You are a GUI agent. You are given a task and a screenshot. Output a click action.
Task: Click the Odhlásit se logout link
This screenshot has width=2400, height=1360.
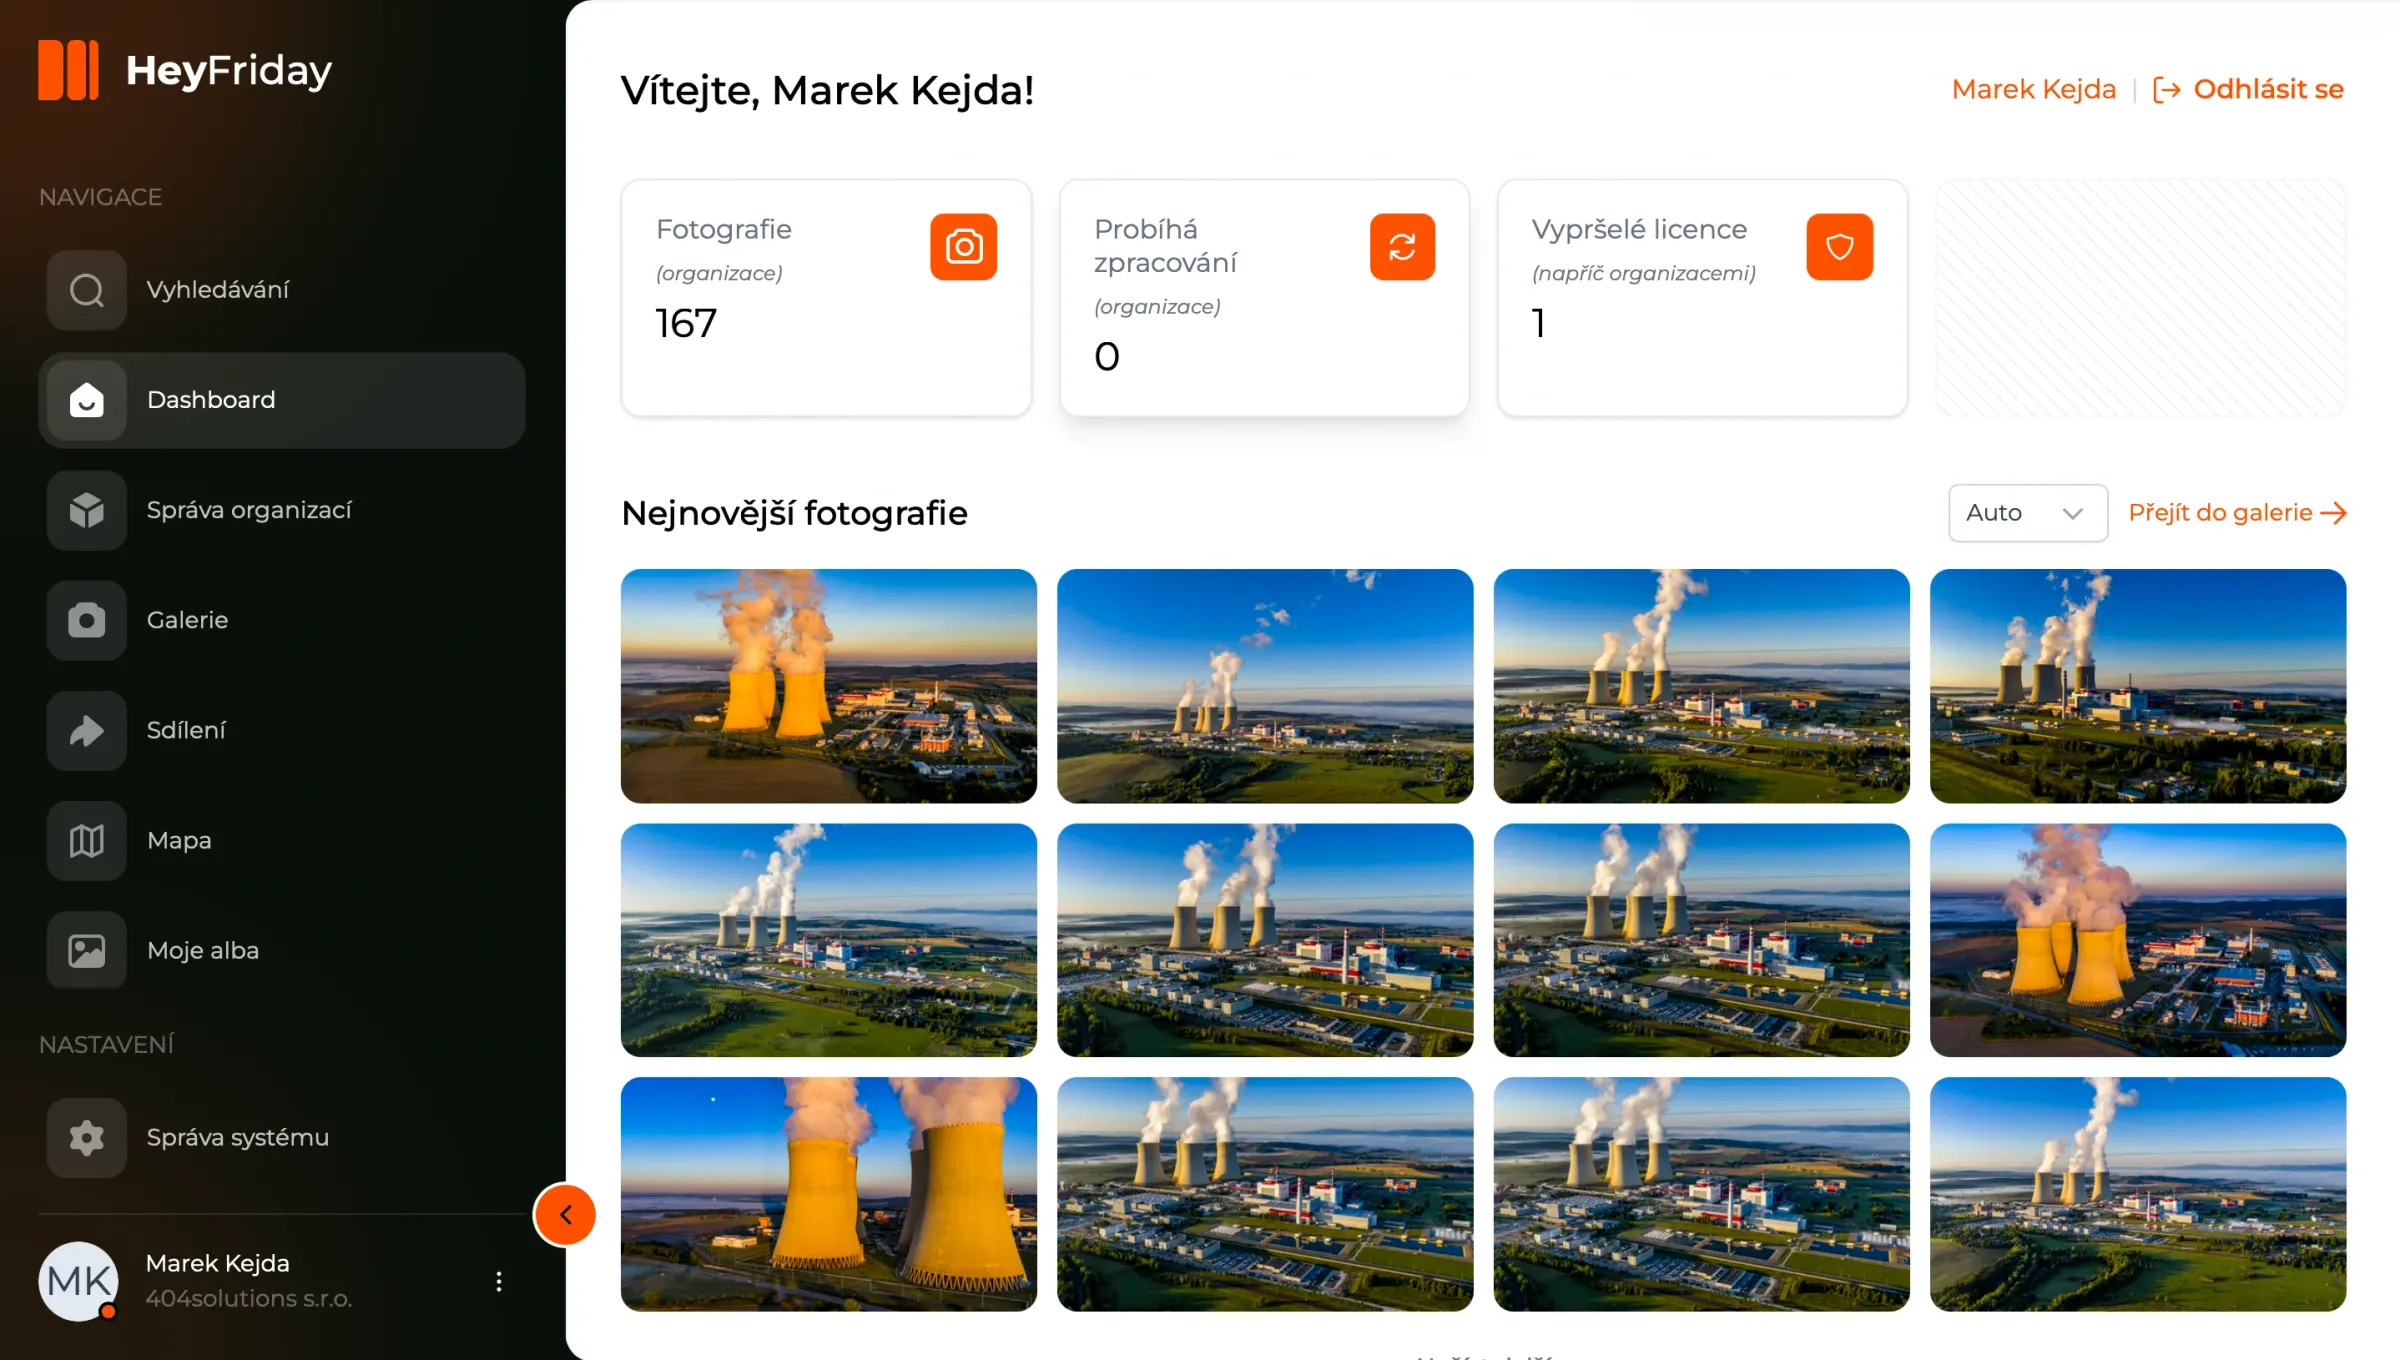coord(2248,90)
